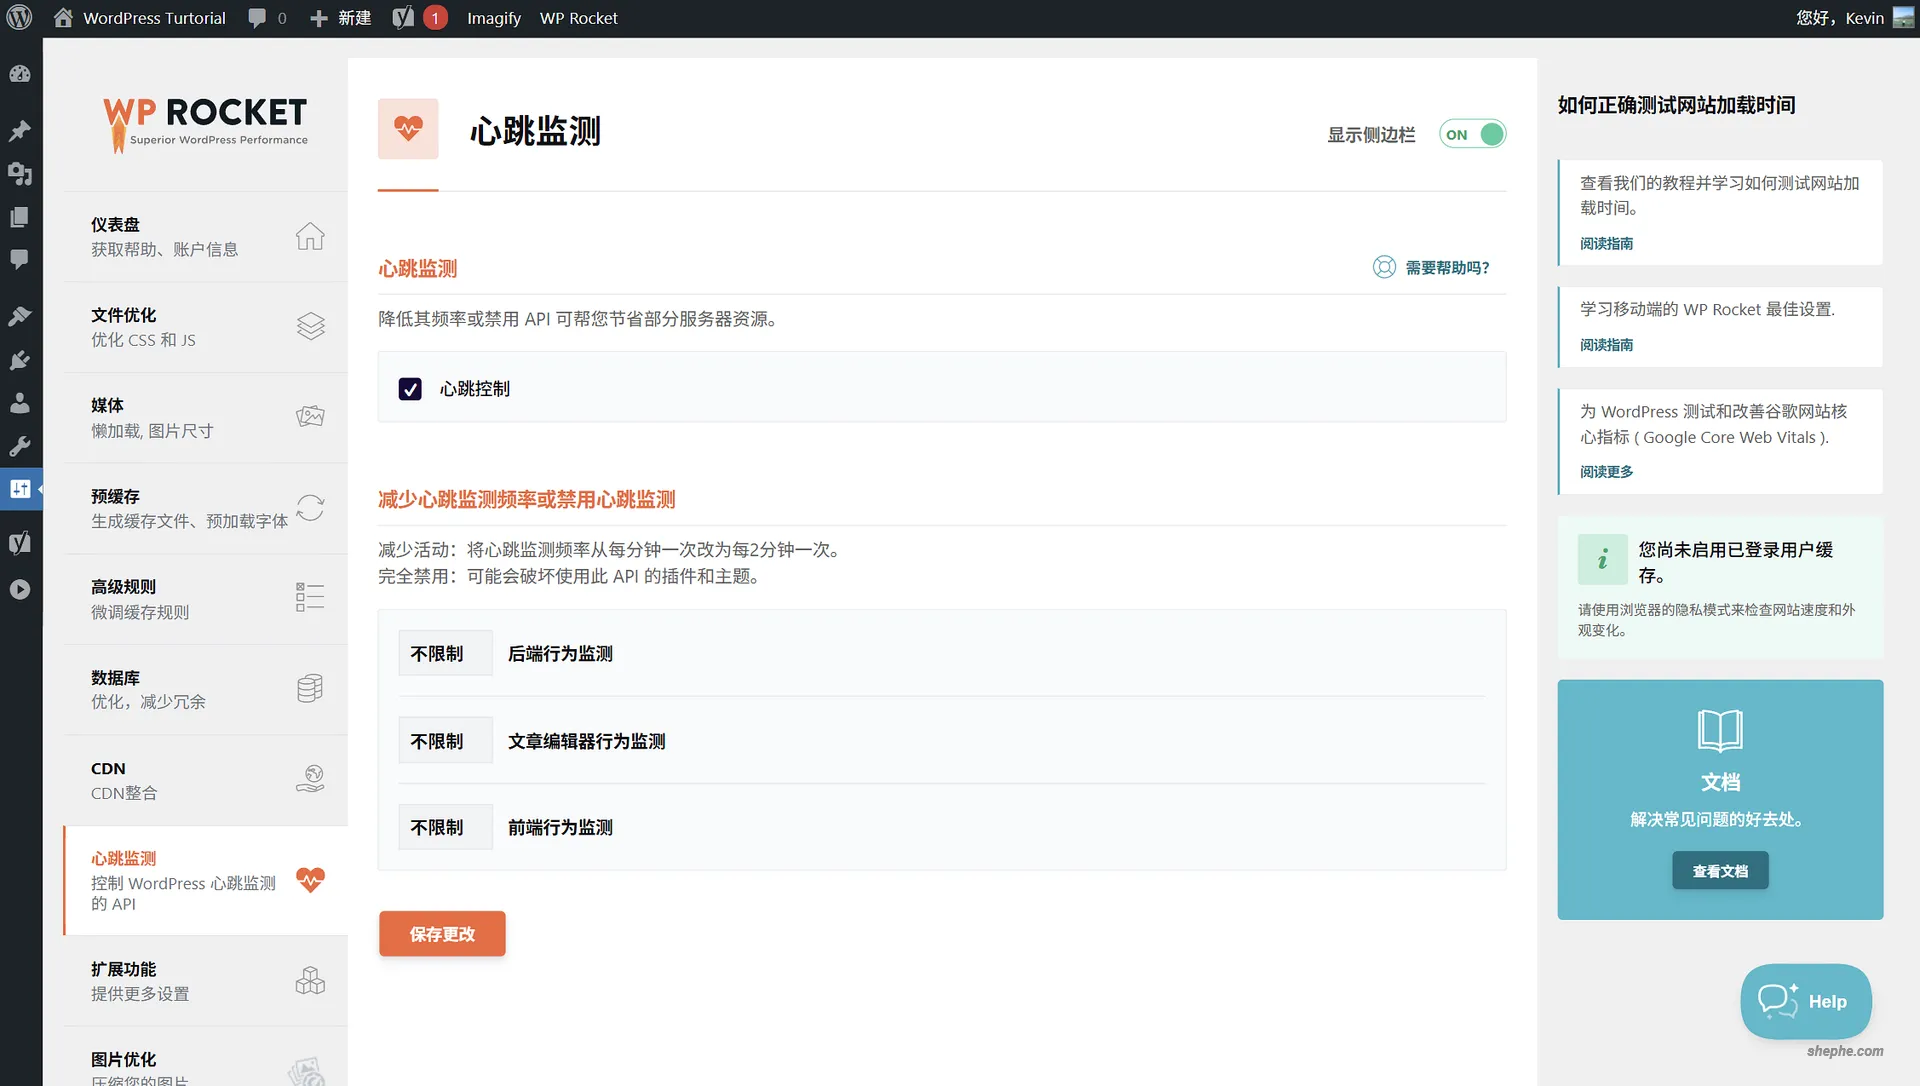Open the WP Rocket dashboard home icon

tap(310, 236)
